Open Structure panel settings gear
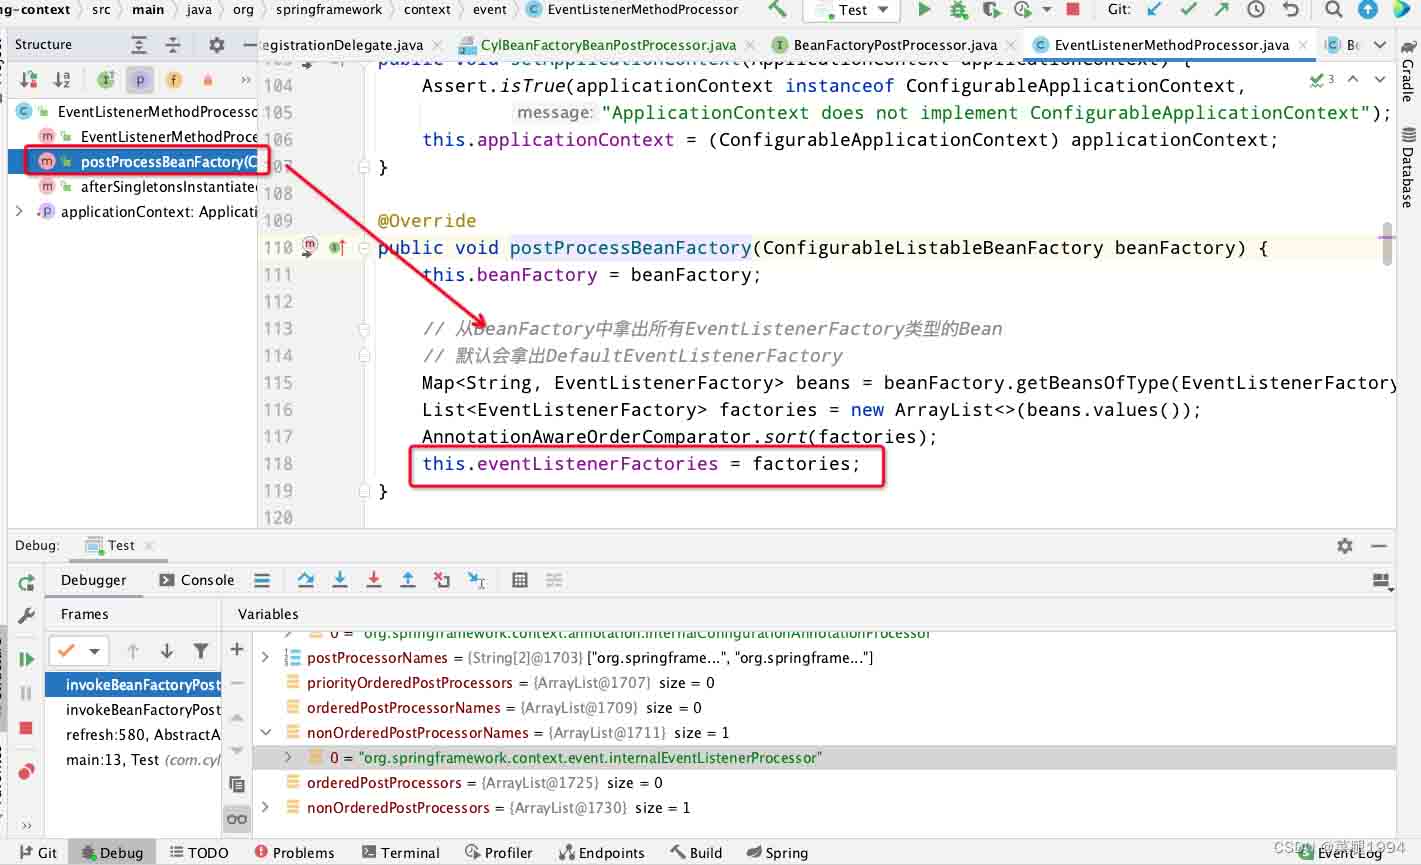Screen dimensions: 1421x865 (216, 45)
